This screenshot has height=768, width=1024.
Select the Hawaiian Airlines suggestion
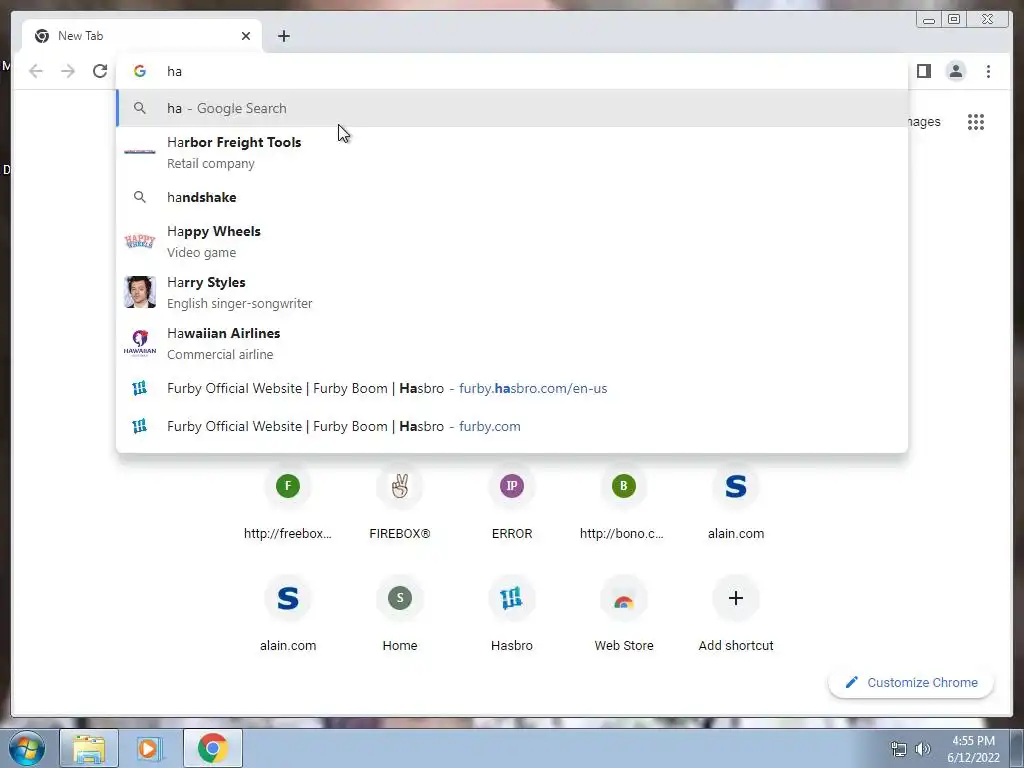click(512, 344)
